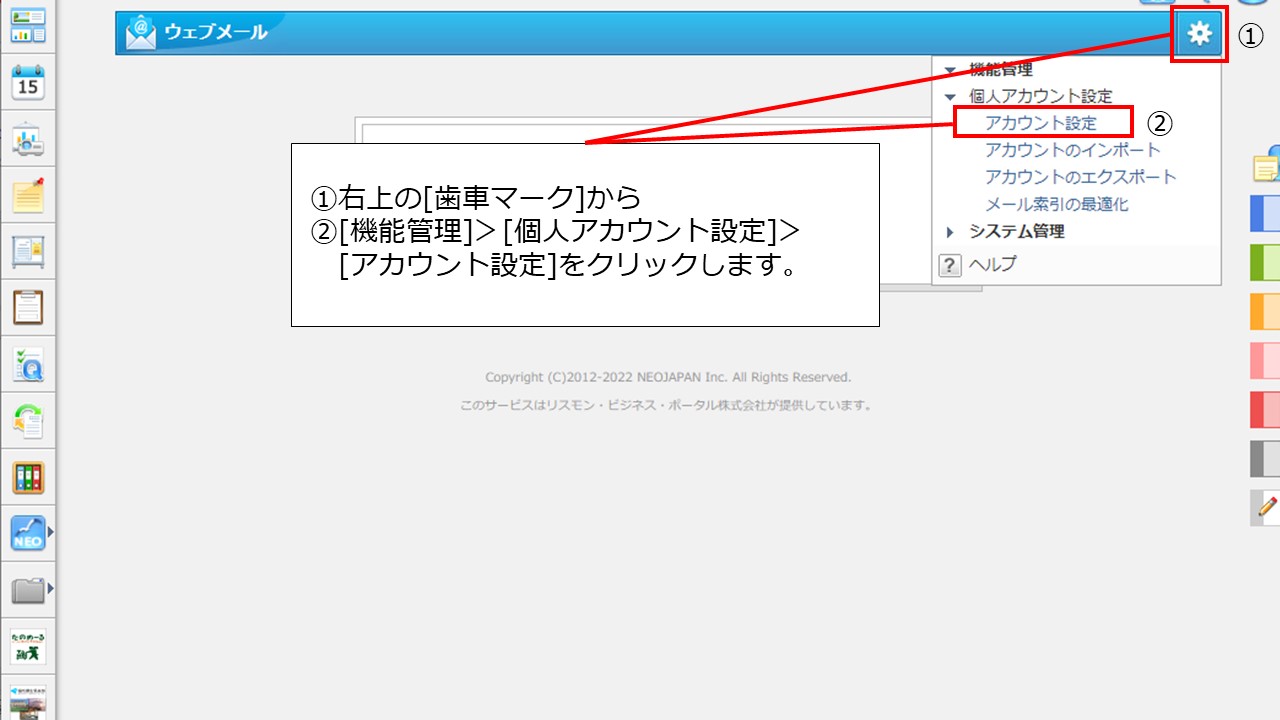Click the NEO link icon in sidebar

pyautogui.click(x=27, y=532)
